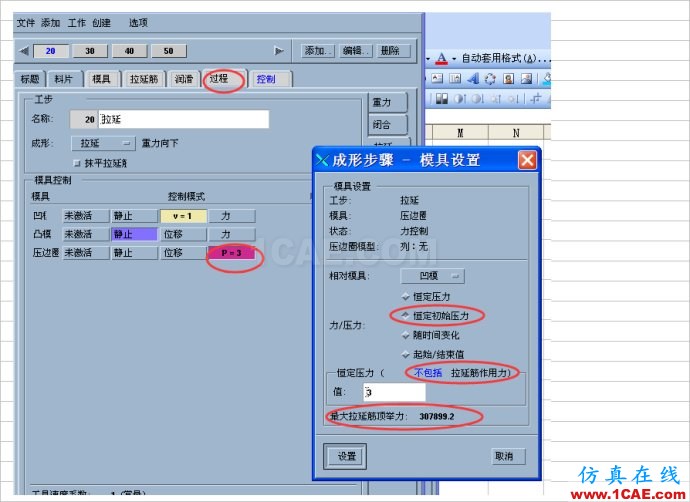Switch to the 过程 tab

coord(223,78)
